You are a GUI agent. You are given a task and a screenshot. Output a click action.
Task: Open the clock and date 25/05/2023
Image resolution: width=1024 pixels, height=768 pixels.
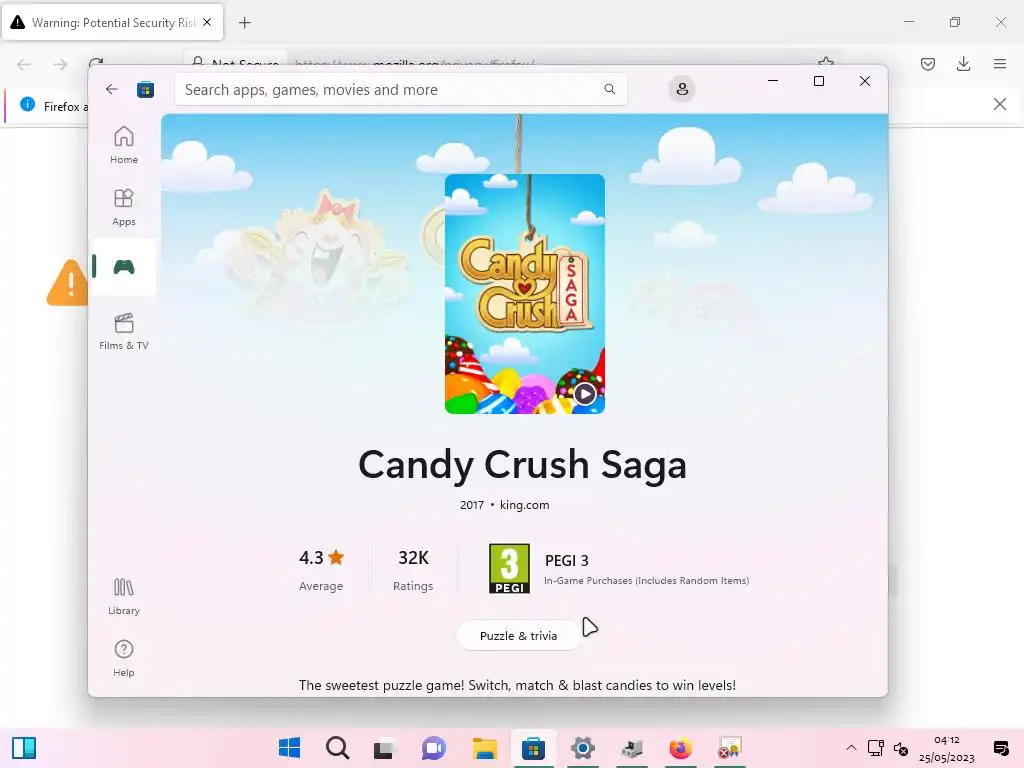[946, 748]
